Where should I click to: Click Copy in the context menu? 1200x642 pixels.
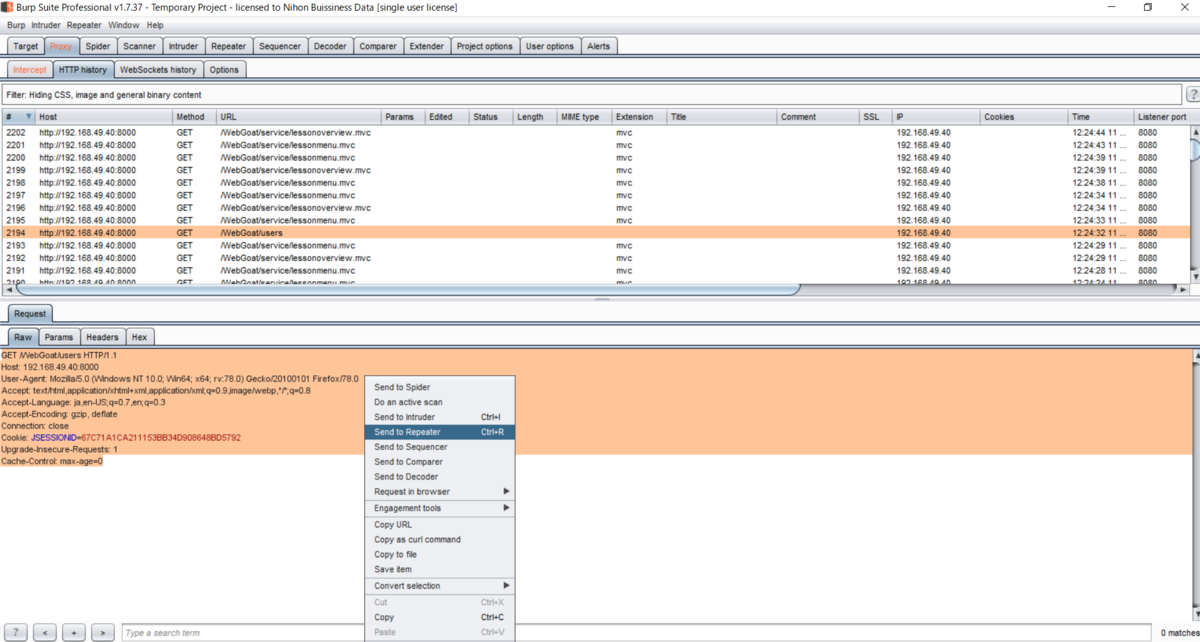click(440, 617)
